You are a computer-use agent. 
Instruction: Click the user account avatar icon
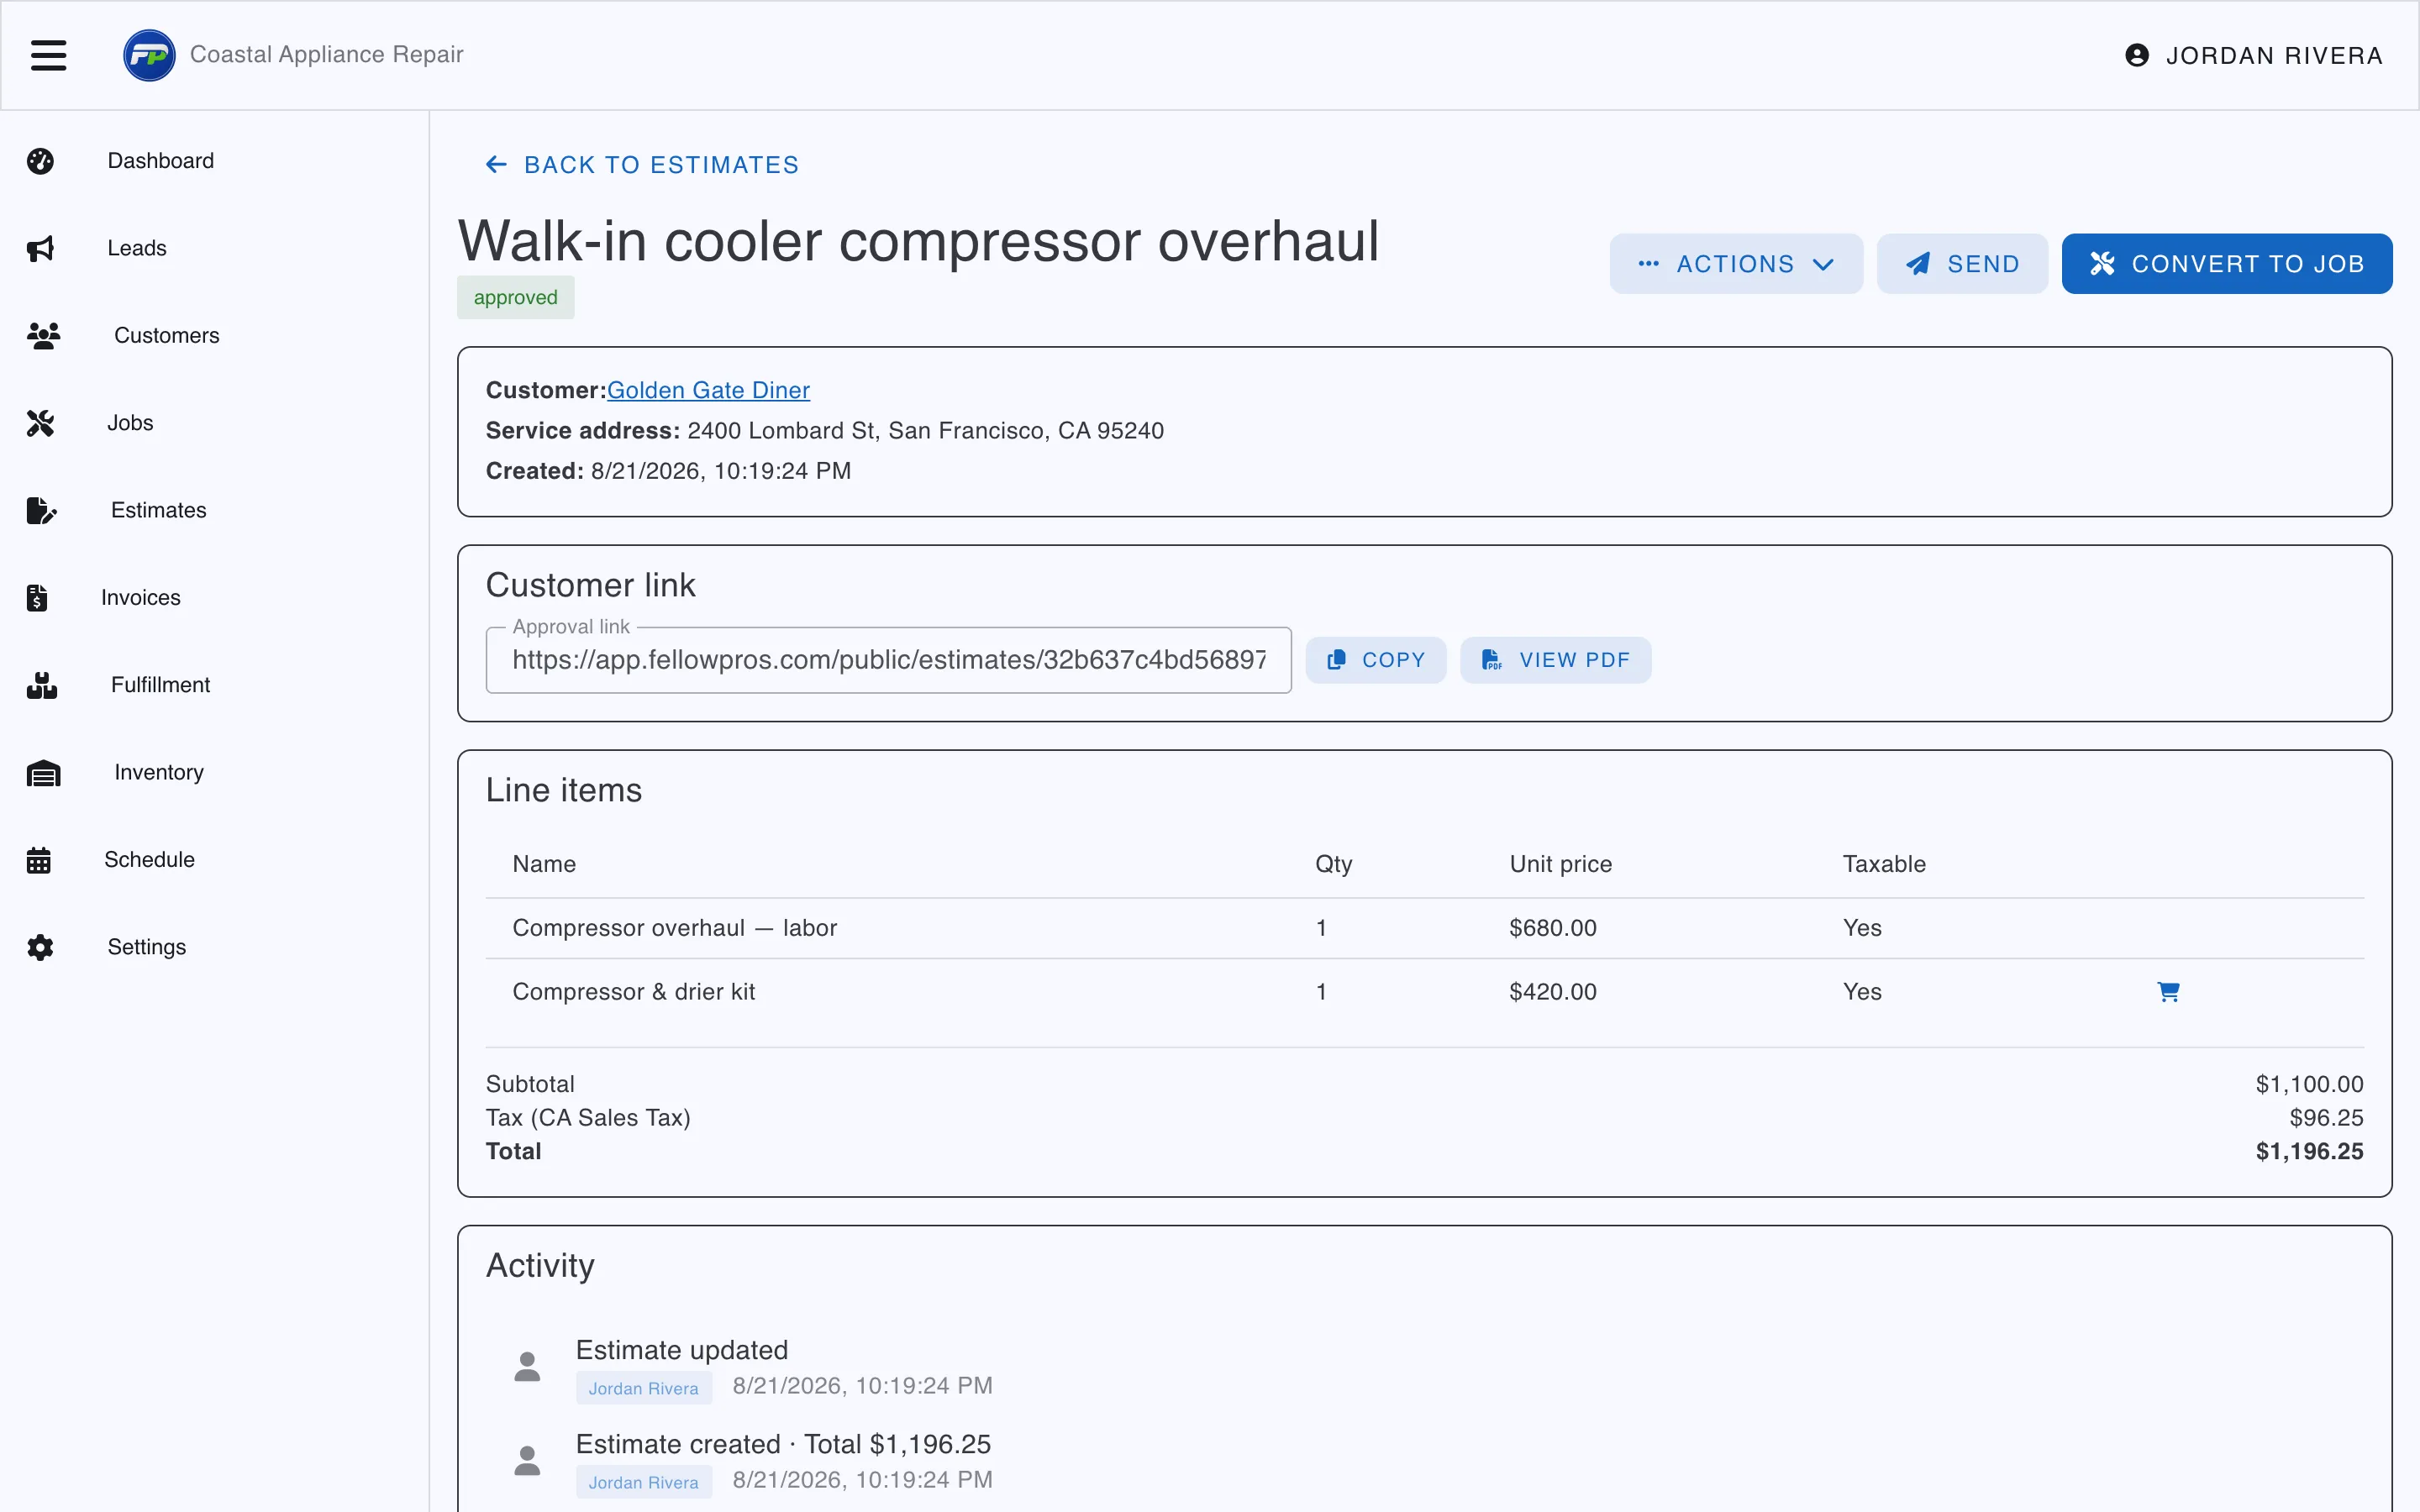coord(2136,55)
